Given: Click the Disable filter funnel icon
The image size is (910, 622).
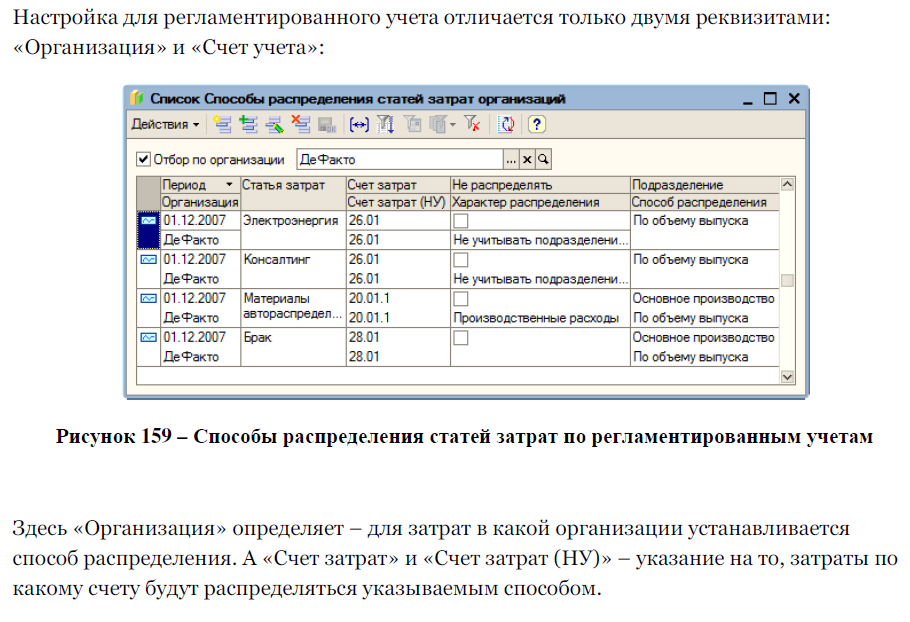Looking at the screenshot, I should pyautogui.click(x=472, y=124).
